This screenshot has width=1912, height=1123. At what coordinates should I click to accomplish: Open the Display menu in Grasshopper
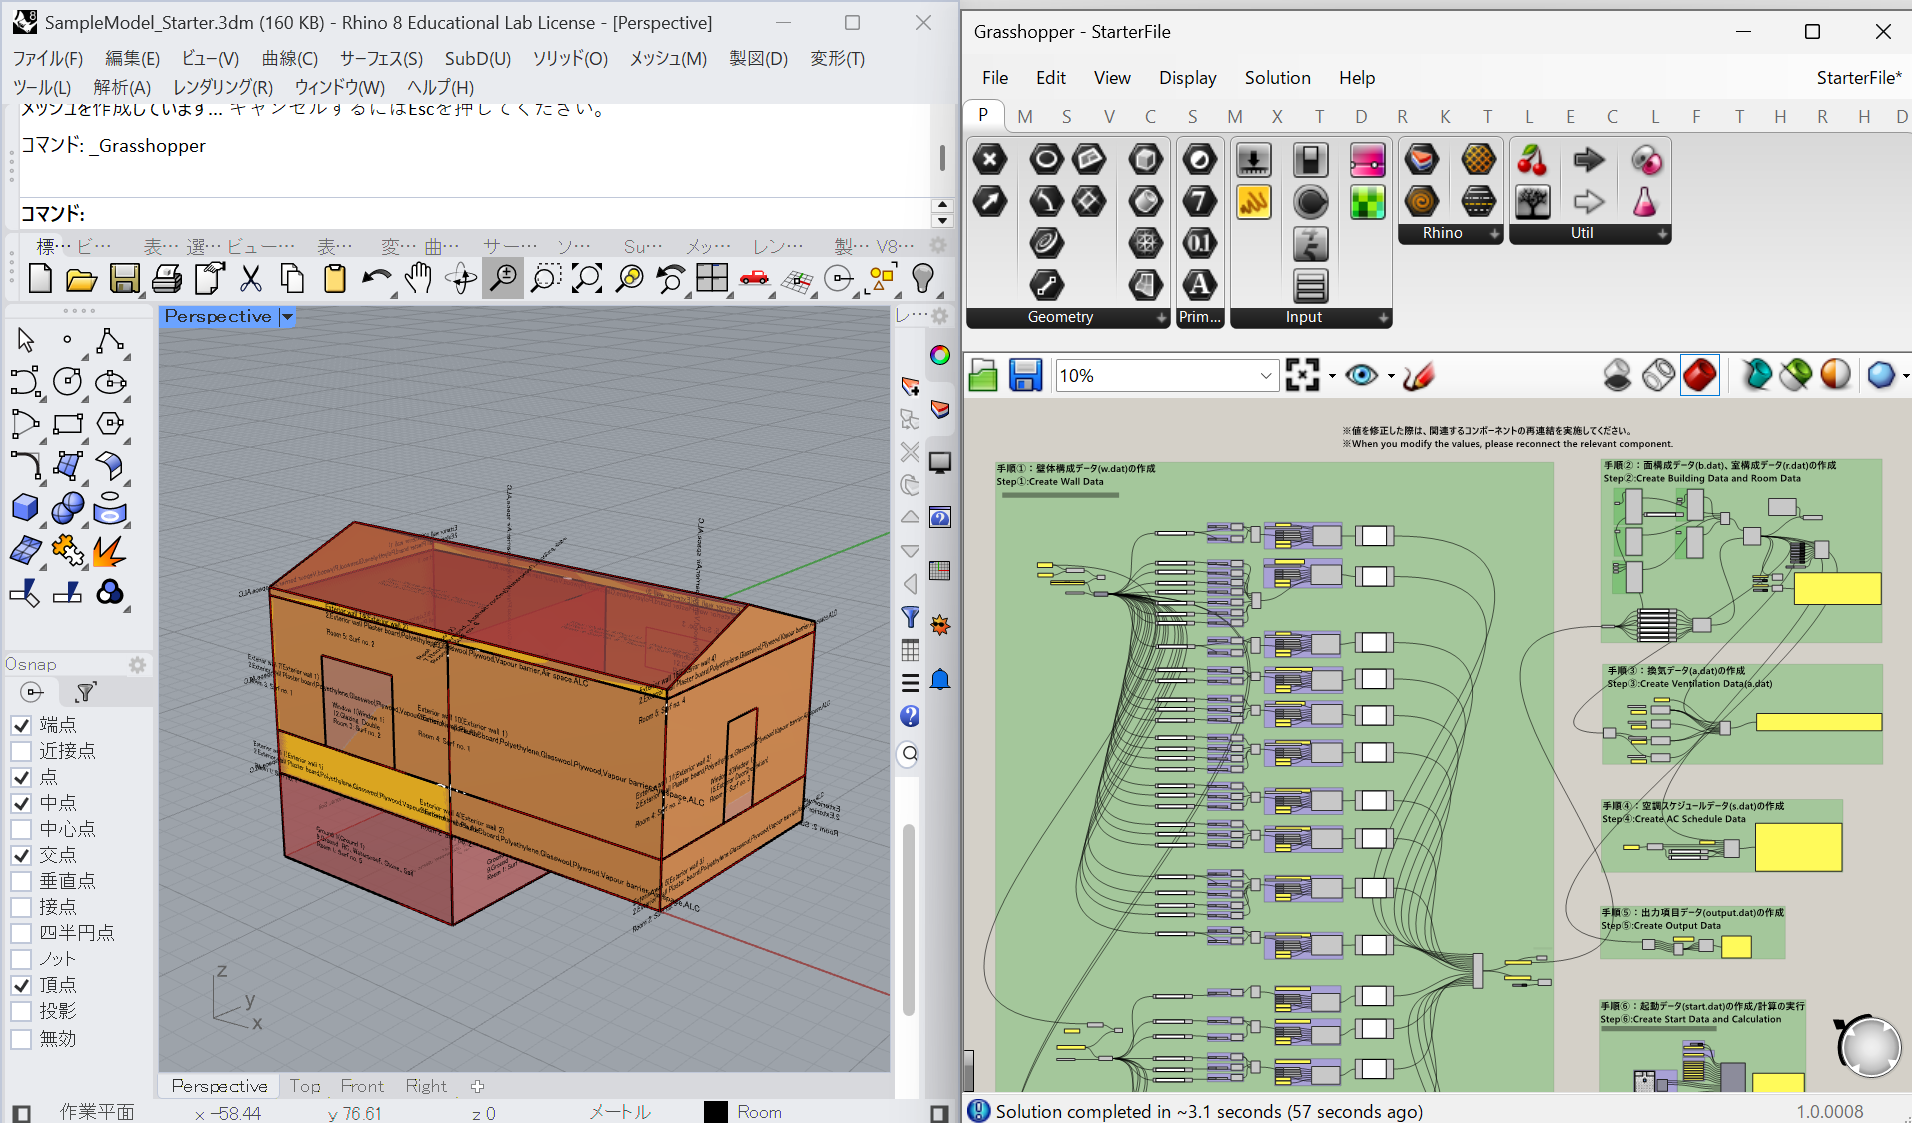point(1187,78)
